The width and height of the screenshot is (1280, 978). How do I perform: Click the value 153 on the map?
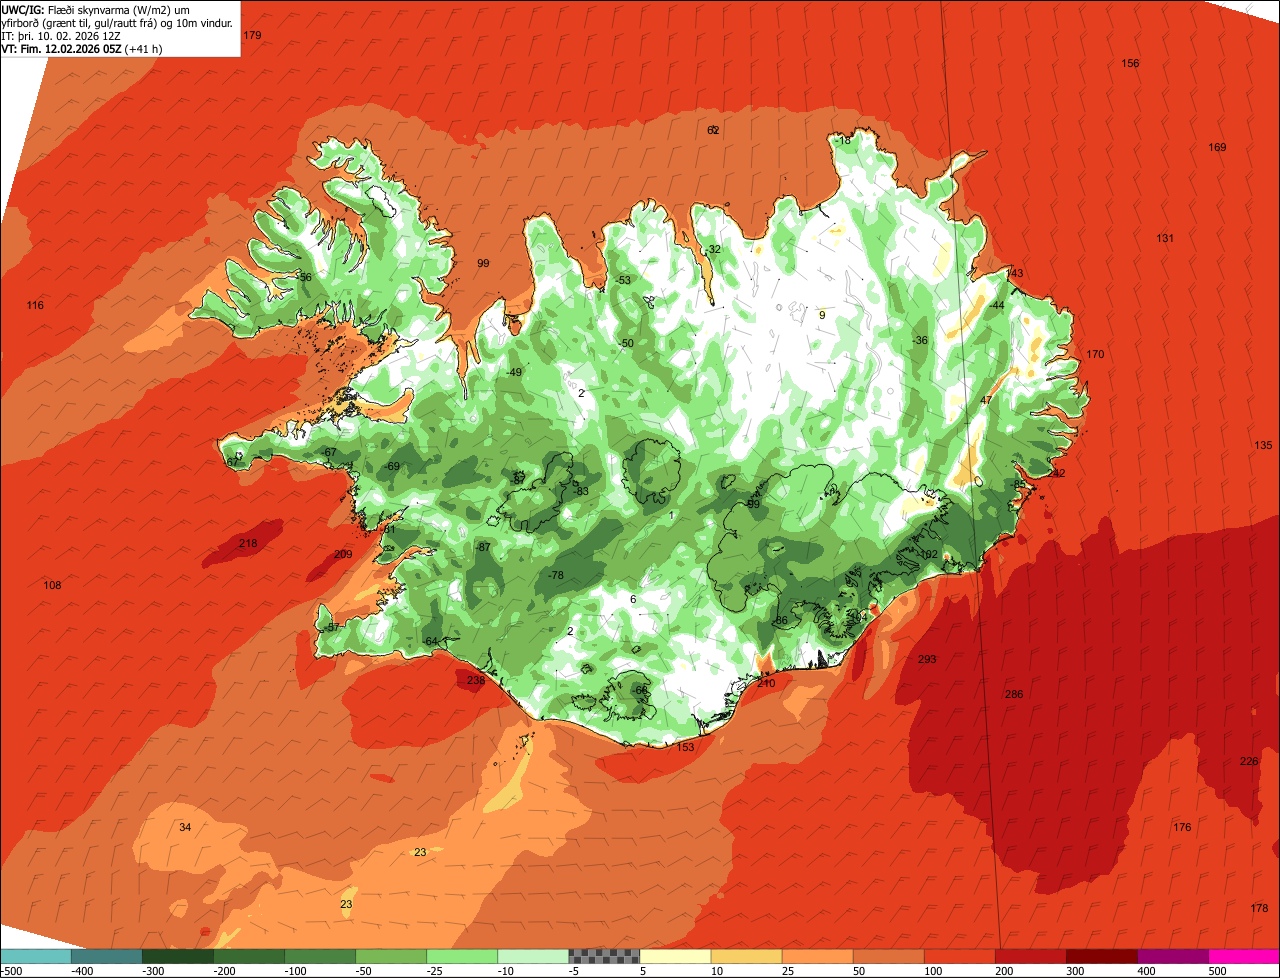(685, 747)
